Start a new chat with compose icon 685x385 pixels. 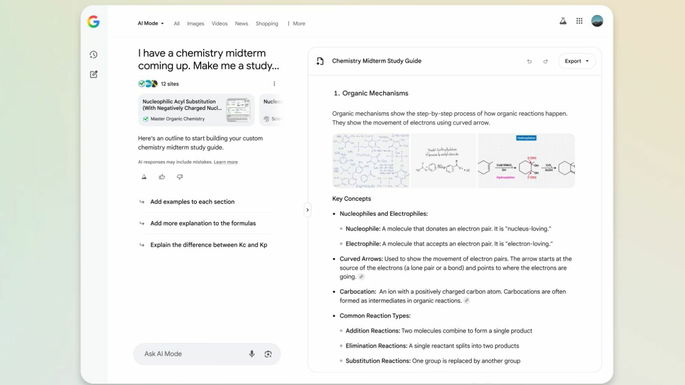click(93, 74)
